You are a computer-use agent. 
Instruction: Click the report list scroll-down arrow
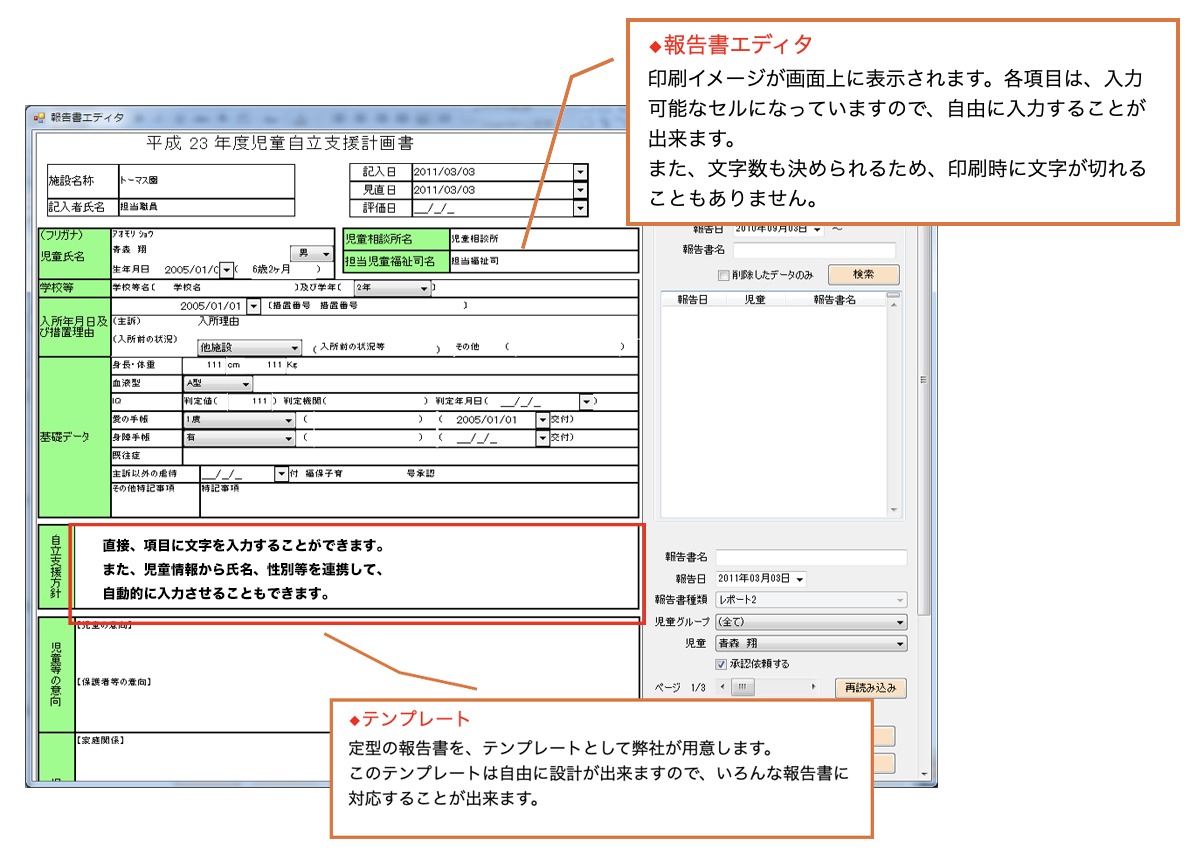coord(893,510)
